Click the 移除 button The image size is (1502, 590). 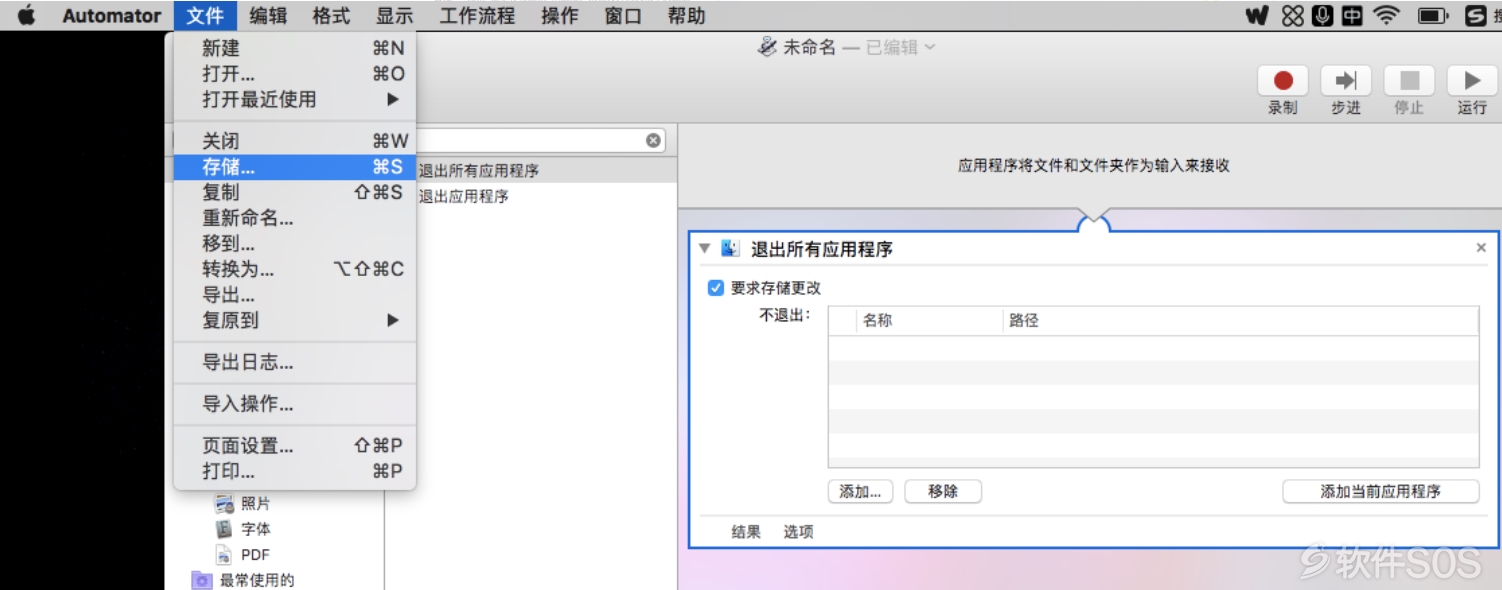[x=943, y=491]
